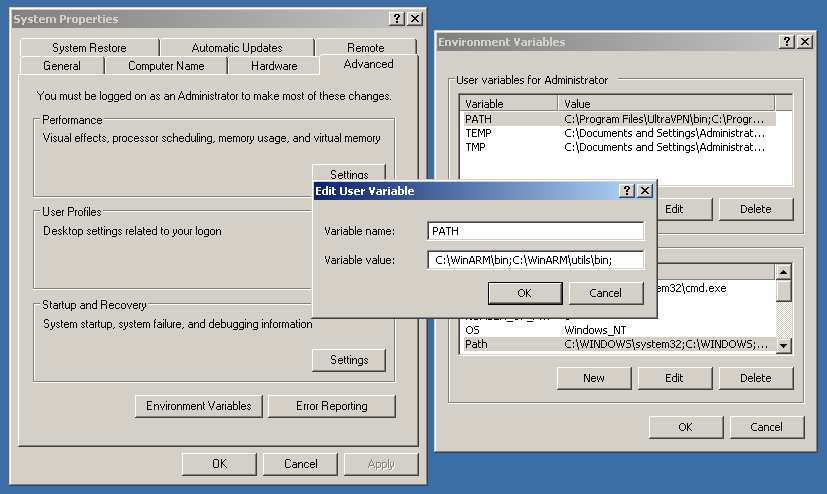This screenshot has height=494, width=827.
Task: Click the cmd.exe value in system variables
Action: coord(692,288)
